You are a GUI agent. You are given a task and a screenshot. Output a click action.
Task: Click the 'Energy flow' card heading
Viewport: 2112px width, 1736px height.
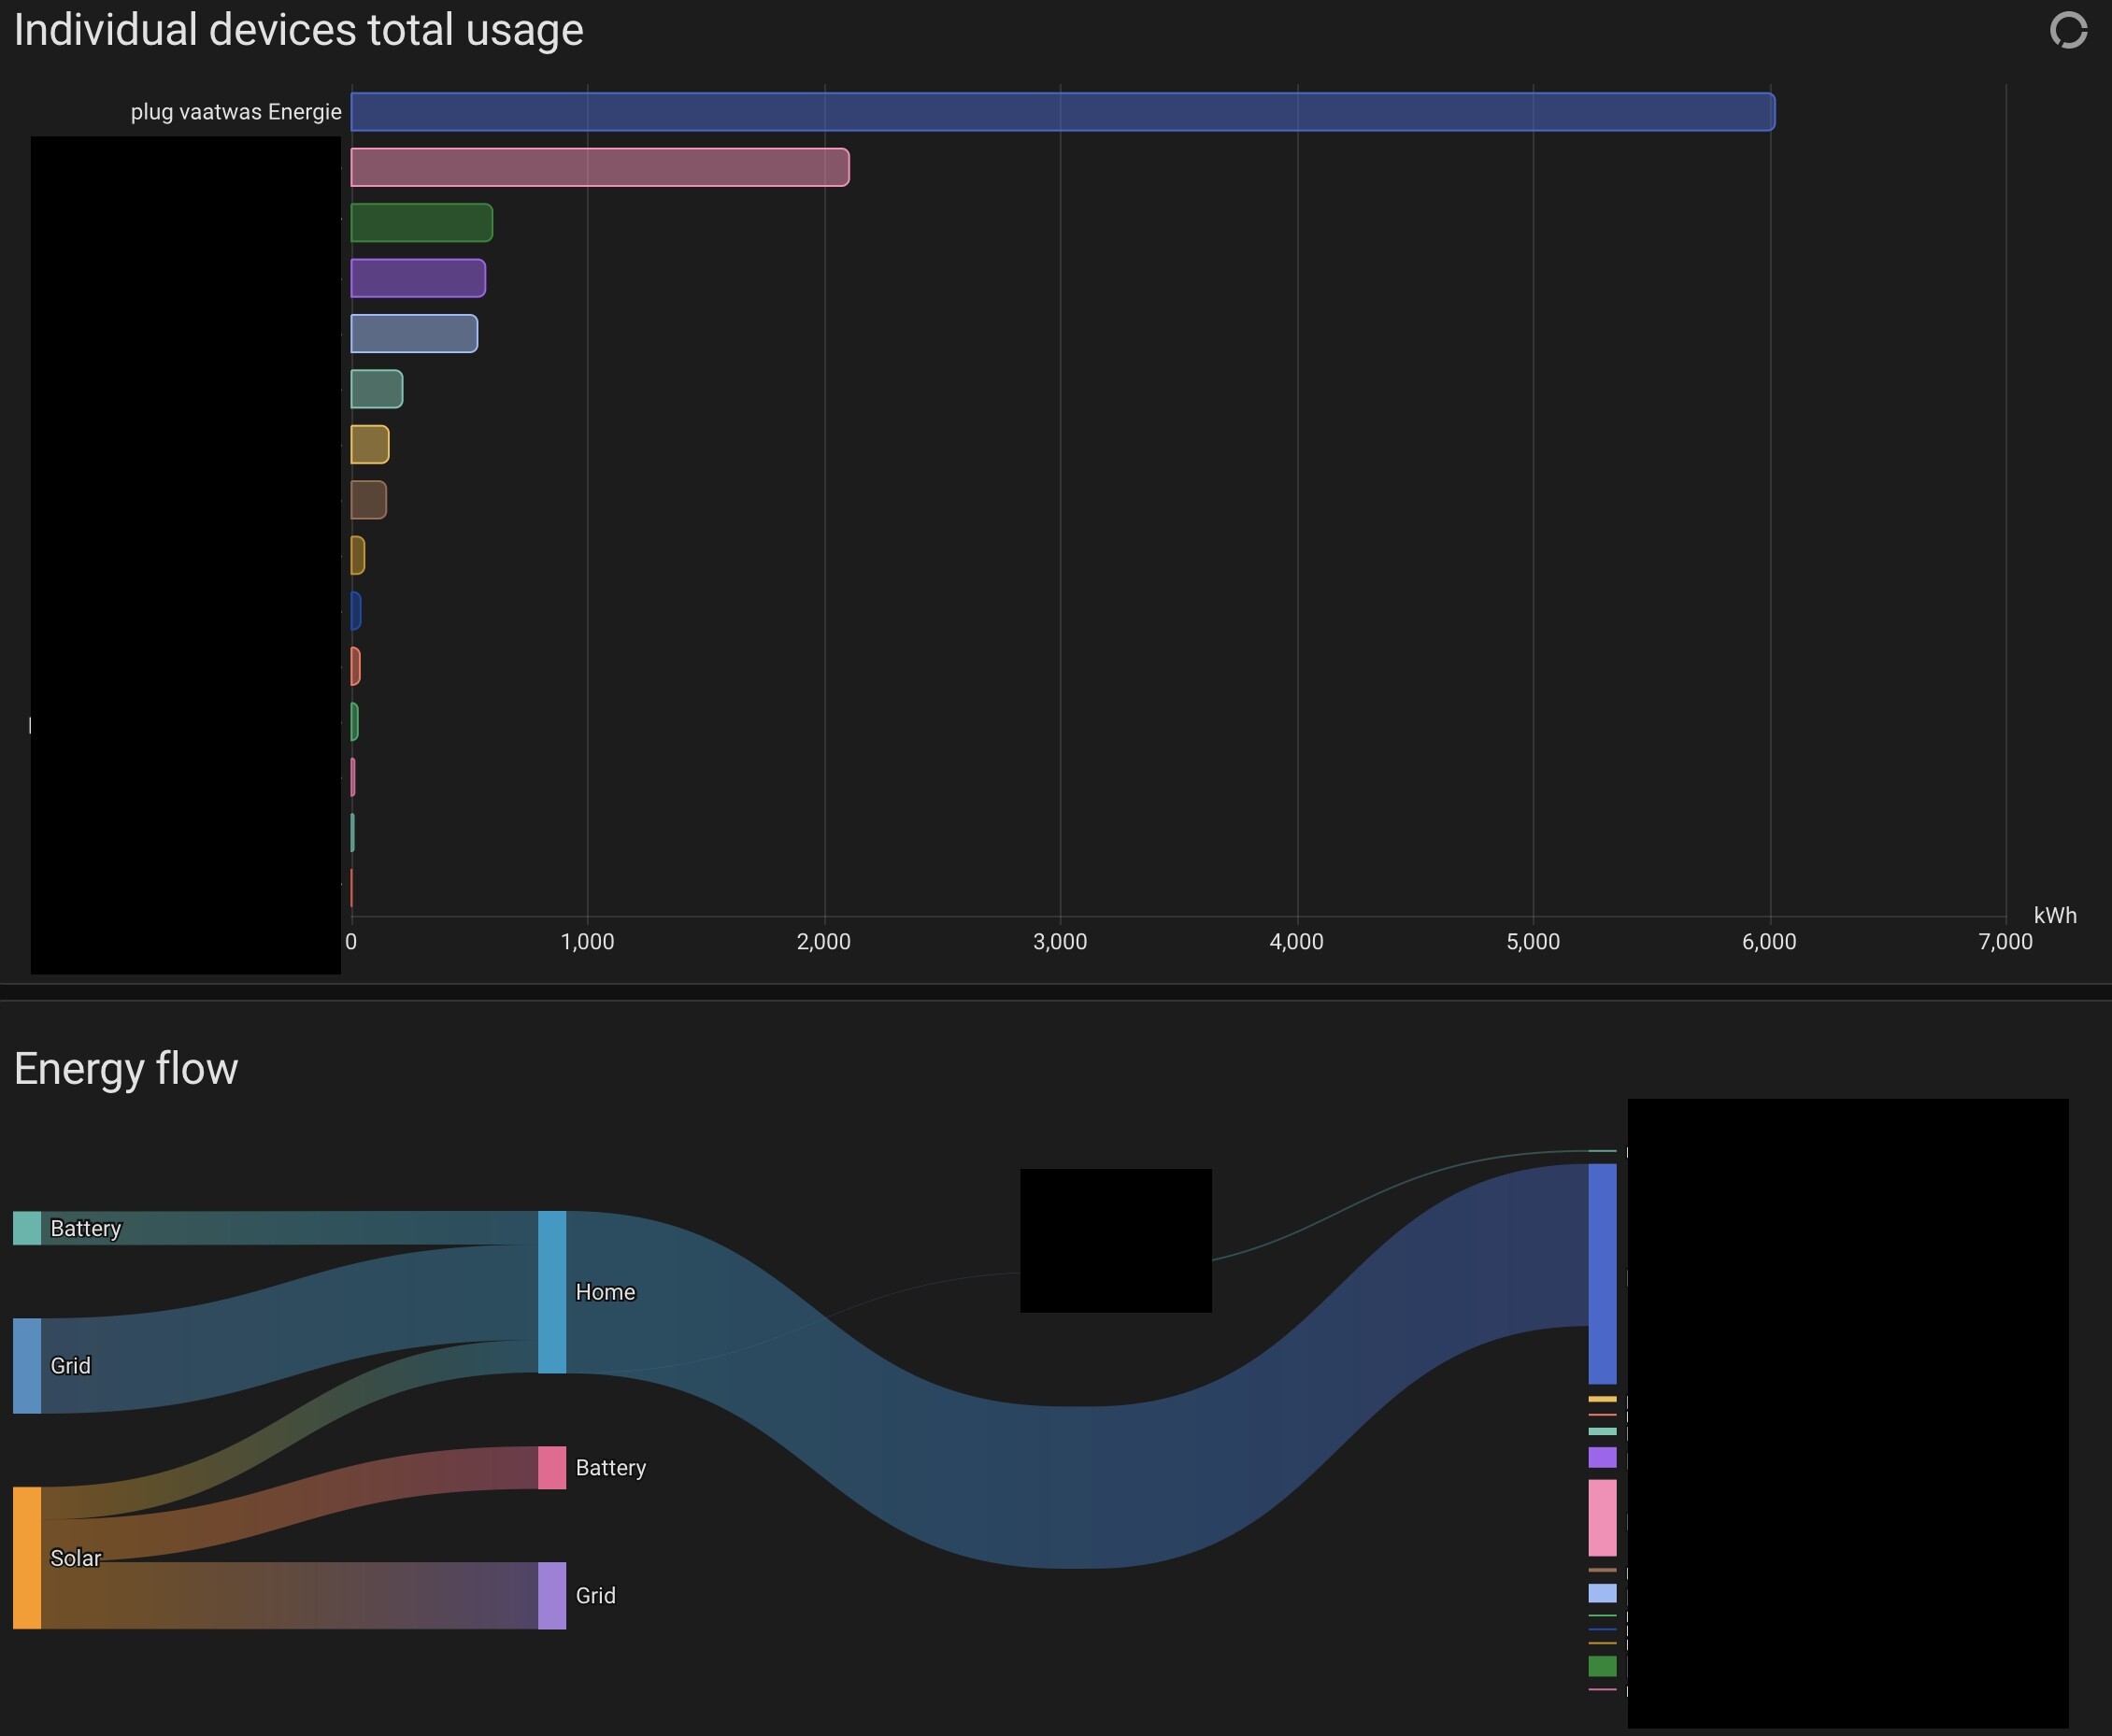[x=126, y=1068]
